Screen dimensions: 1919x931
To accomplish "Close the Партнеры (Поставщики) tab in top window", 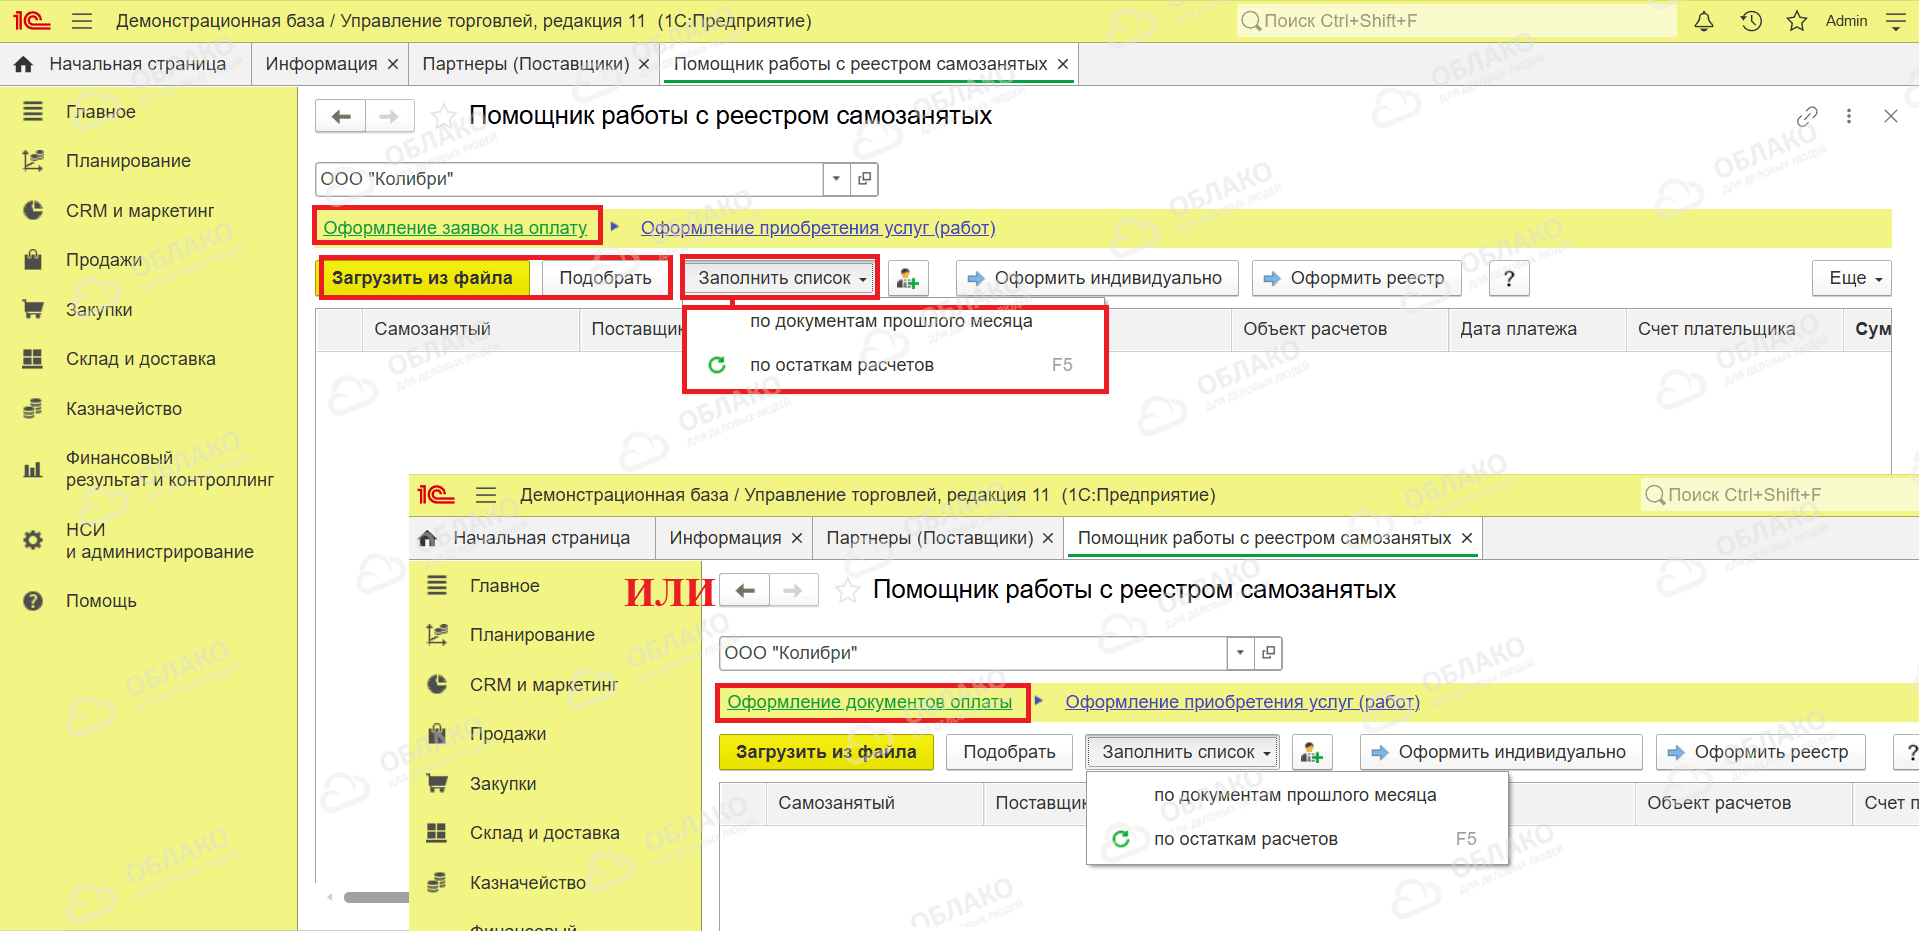I will [644, 64].
